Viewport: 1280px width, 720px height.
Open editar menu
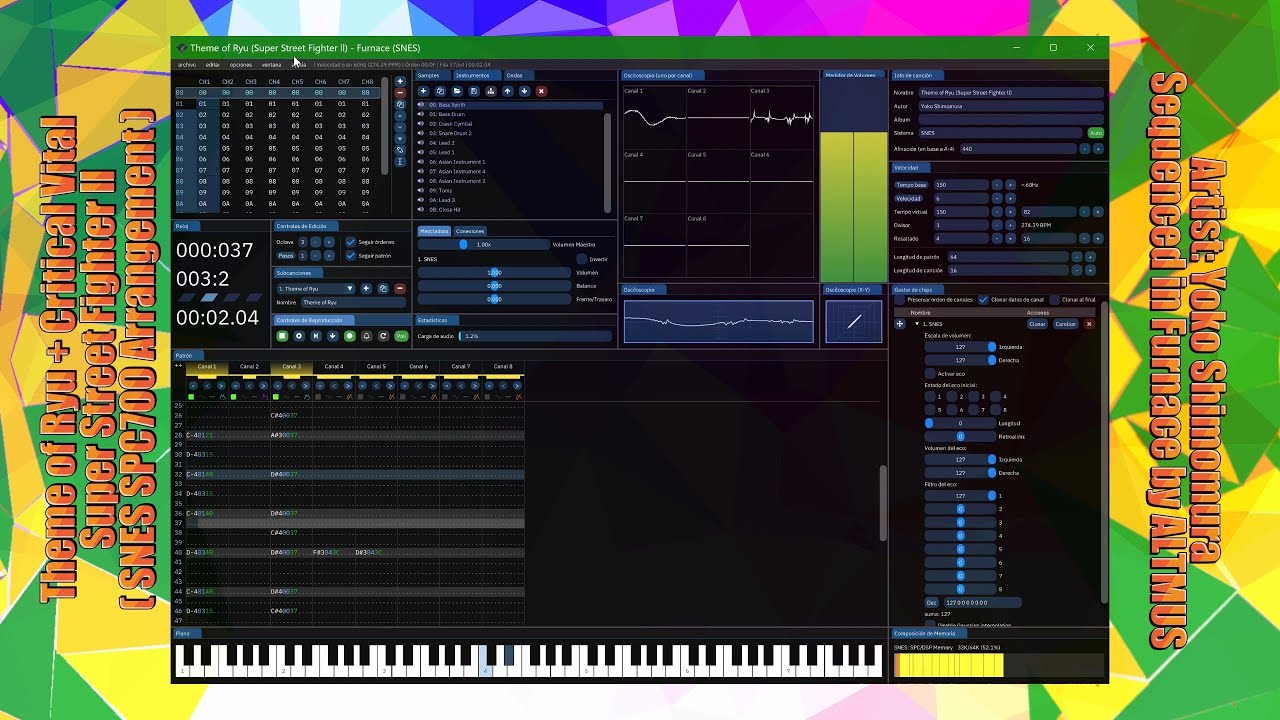[x=213, y=65]
